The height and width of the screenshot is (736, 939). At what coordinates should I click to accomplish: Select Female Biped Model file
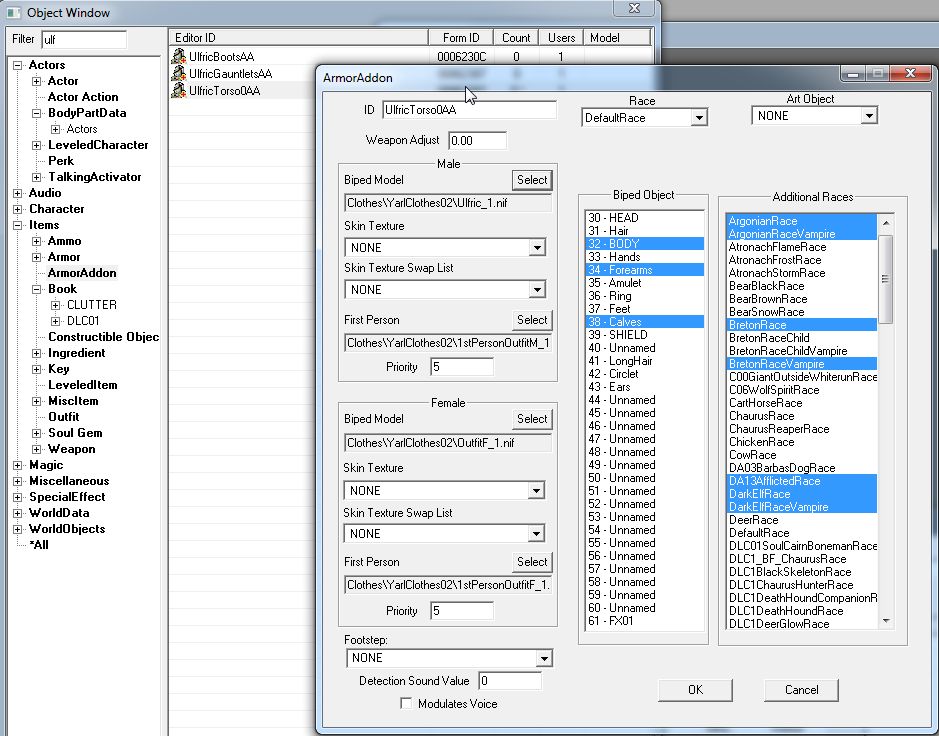tap(532, 419)
